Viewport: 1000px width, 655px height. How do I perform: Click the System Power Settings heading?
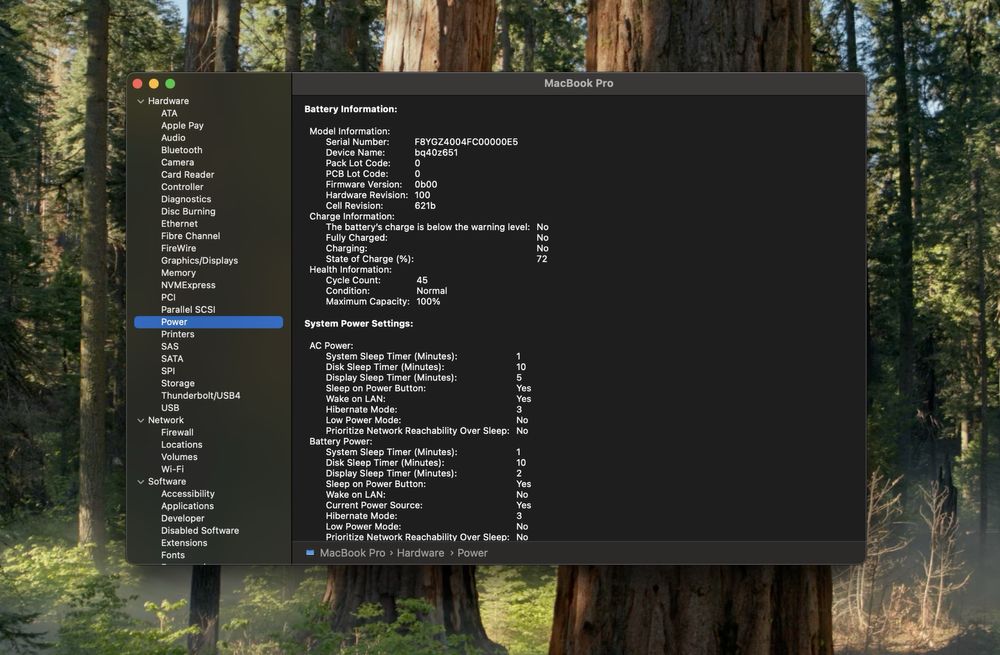(358, 323)
